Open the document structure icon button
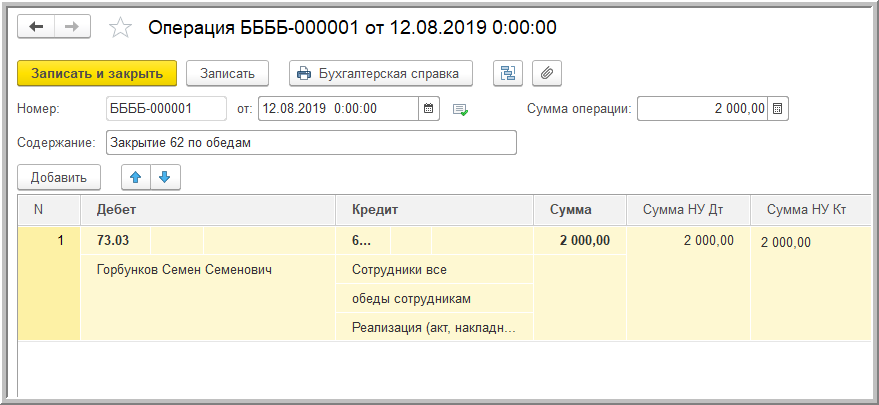Screen dimensions: 879x405 pos(508,73)
